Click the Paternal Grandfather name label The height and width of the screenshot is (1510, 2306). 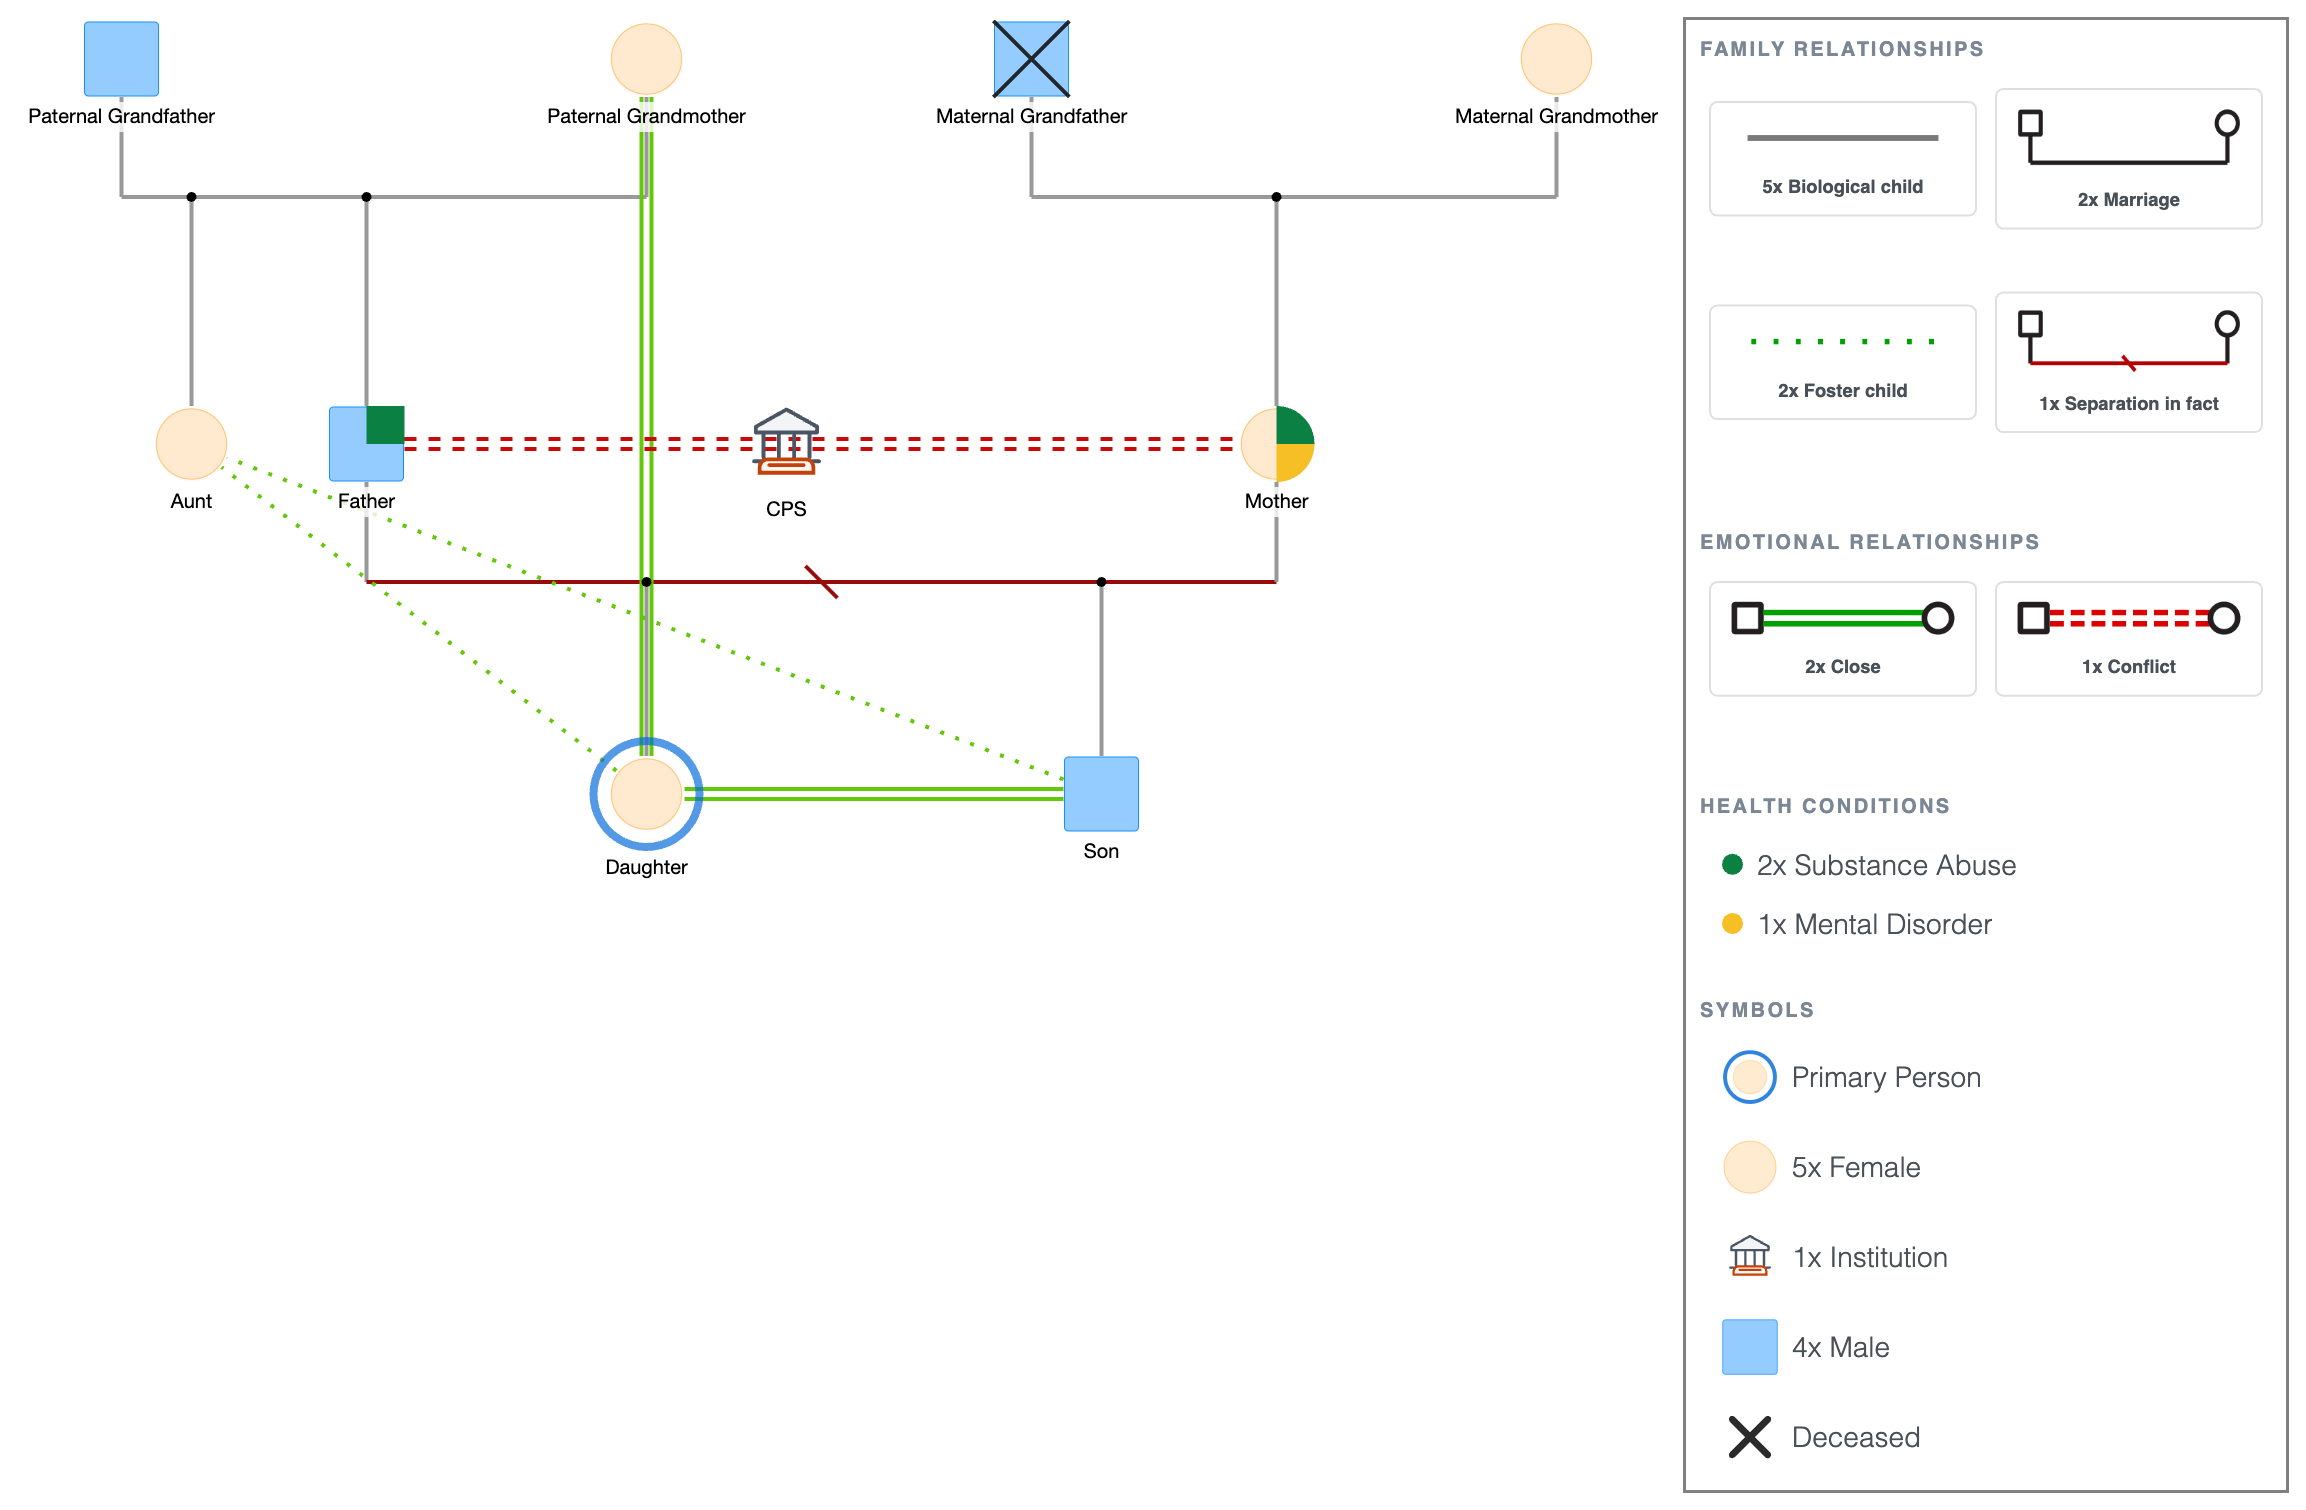click(121, 116)
